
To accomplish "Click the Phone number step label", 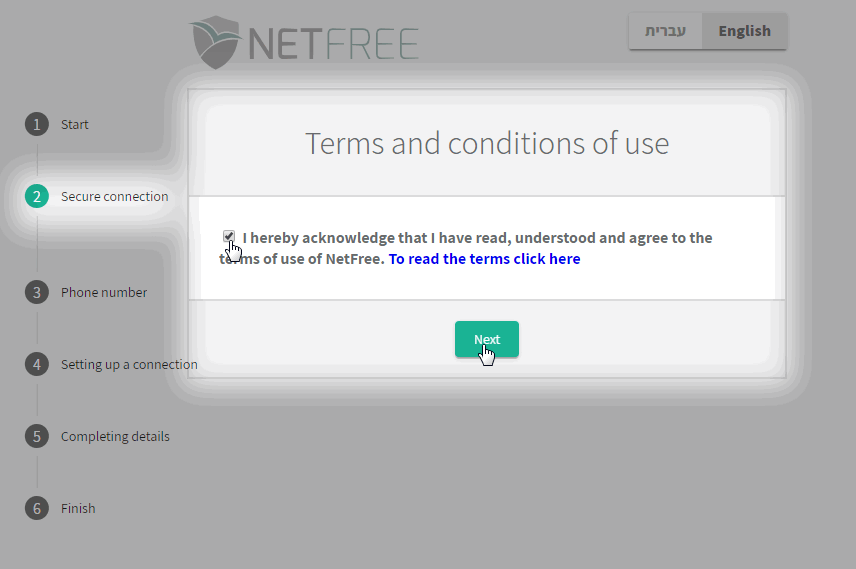I will [x=104, y=293].
